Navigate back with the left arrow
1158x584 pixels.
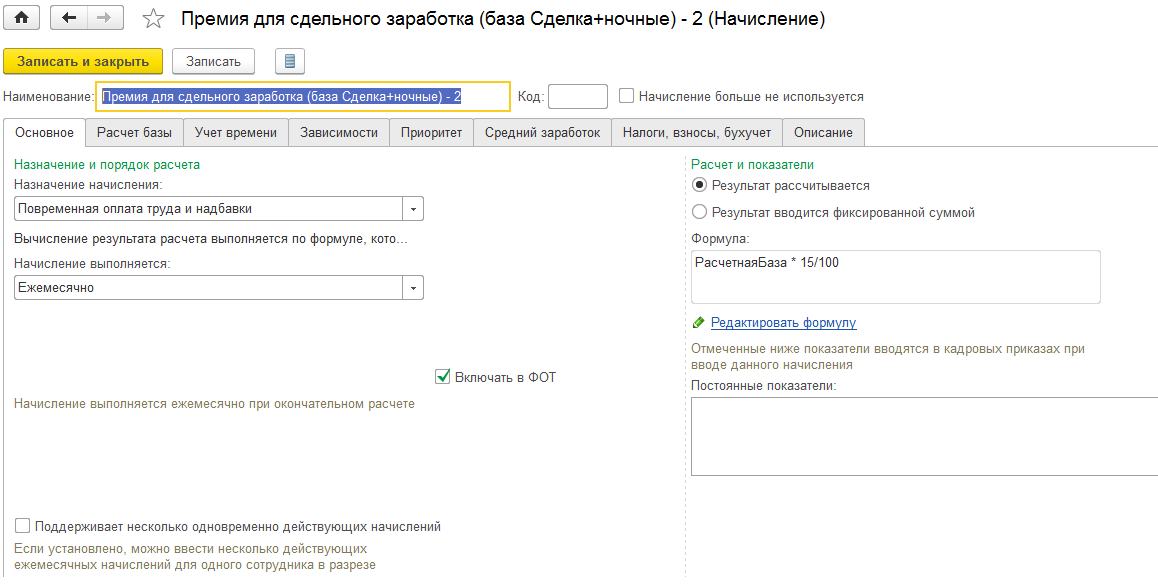pos(69,18)
